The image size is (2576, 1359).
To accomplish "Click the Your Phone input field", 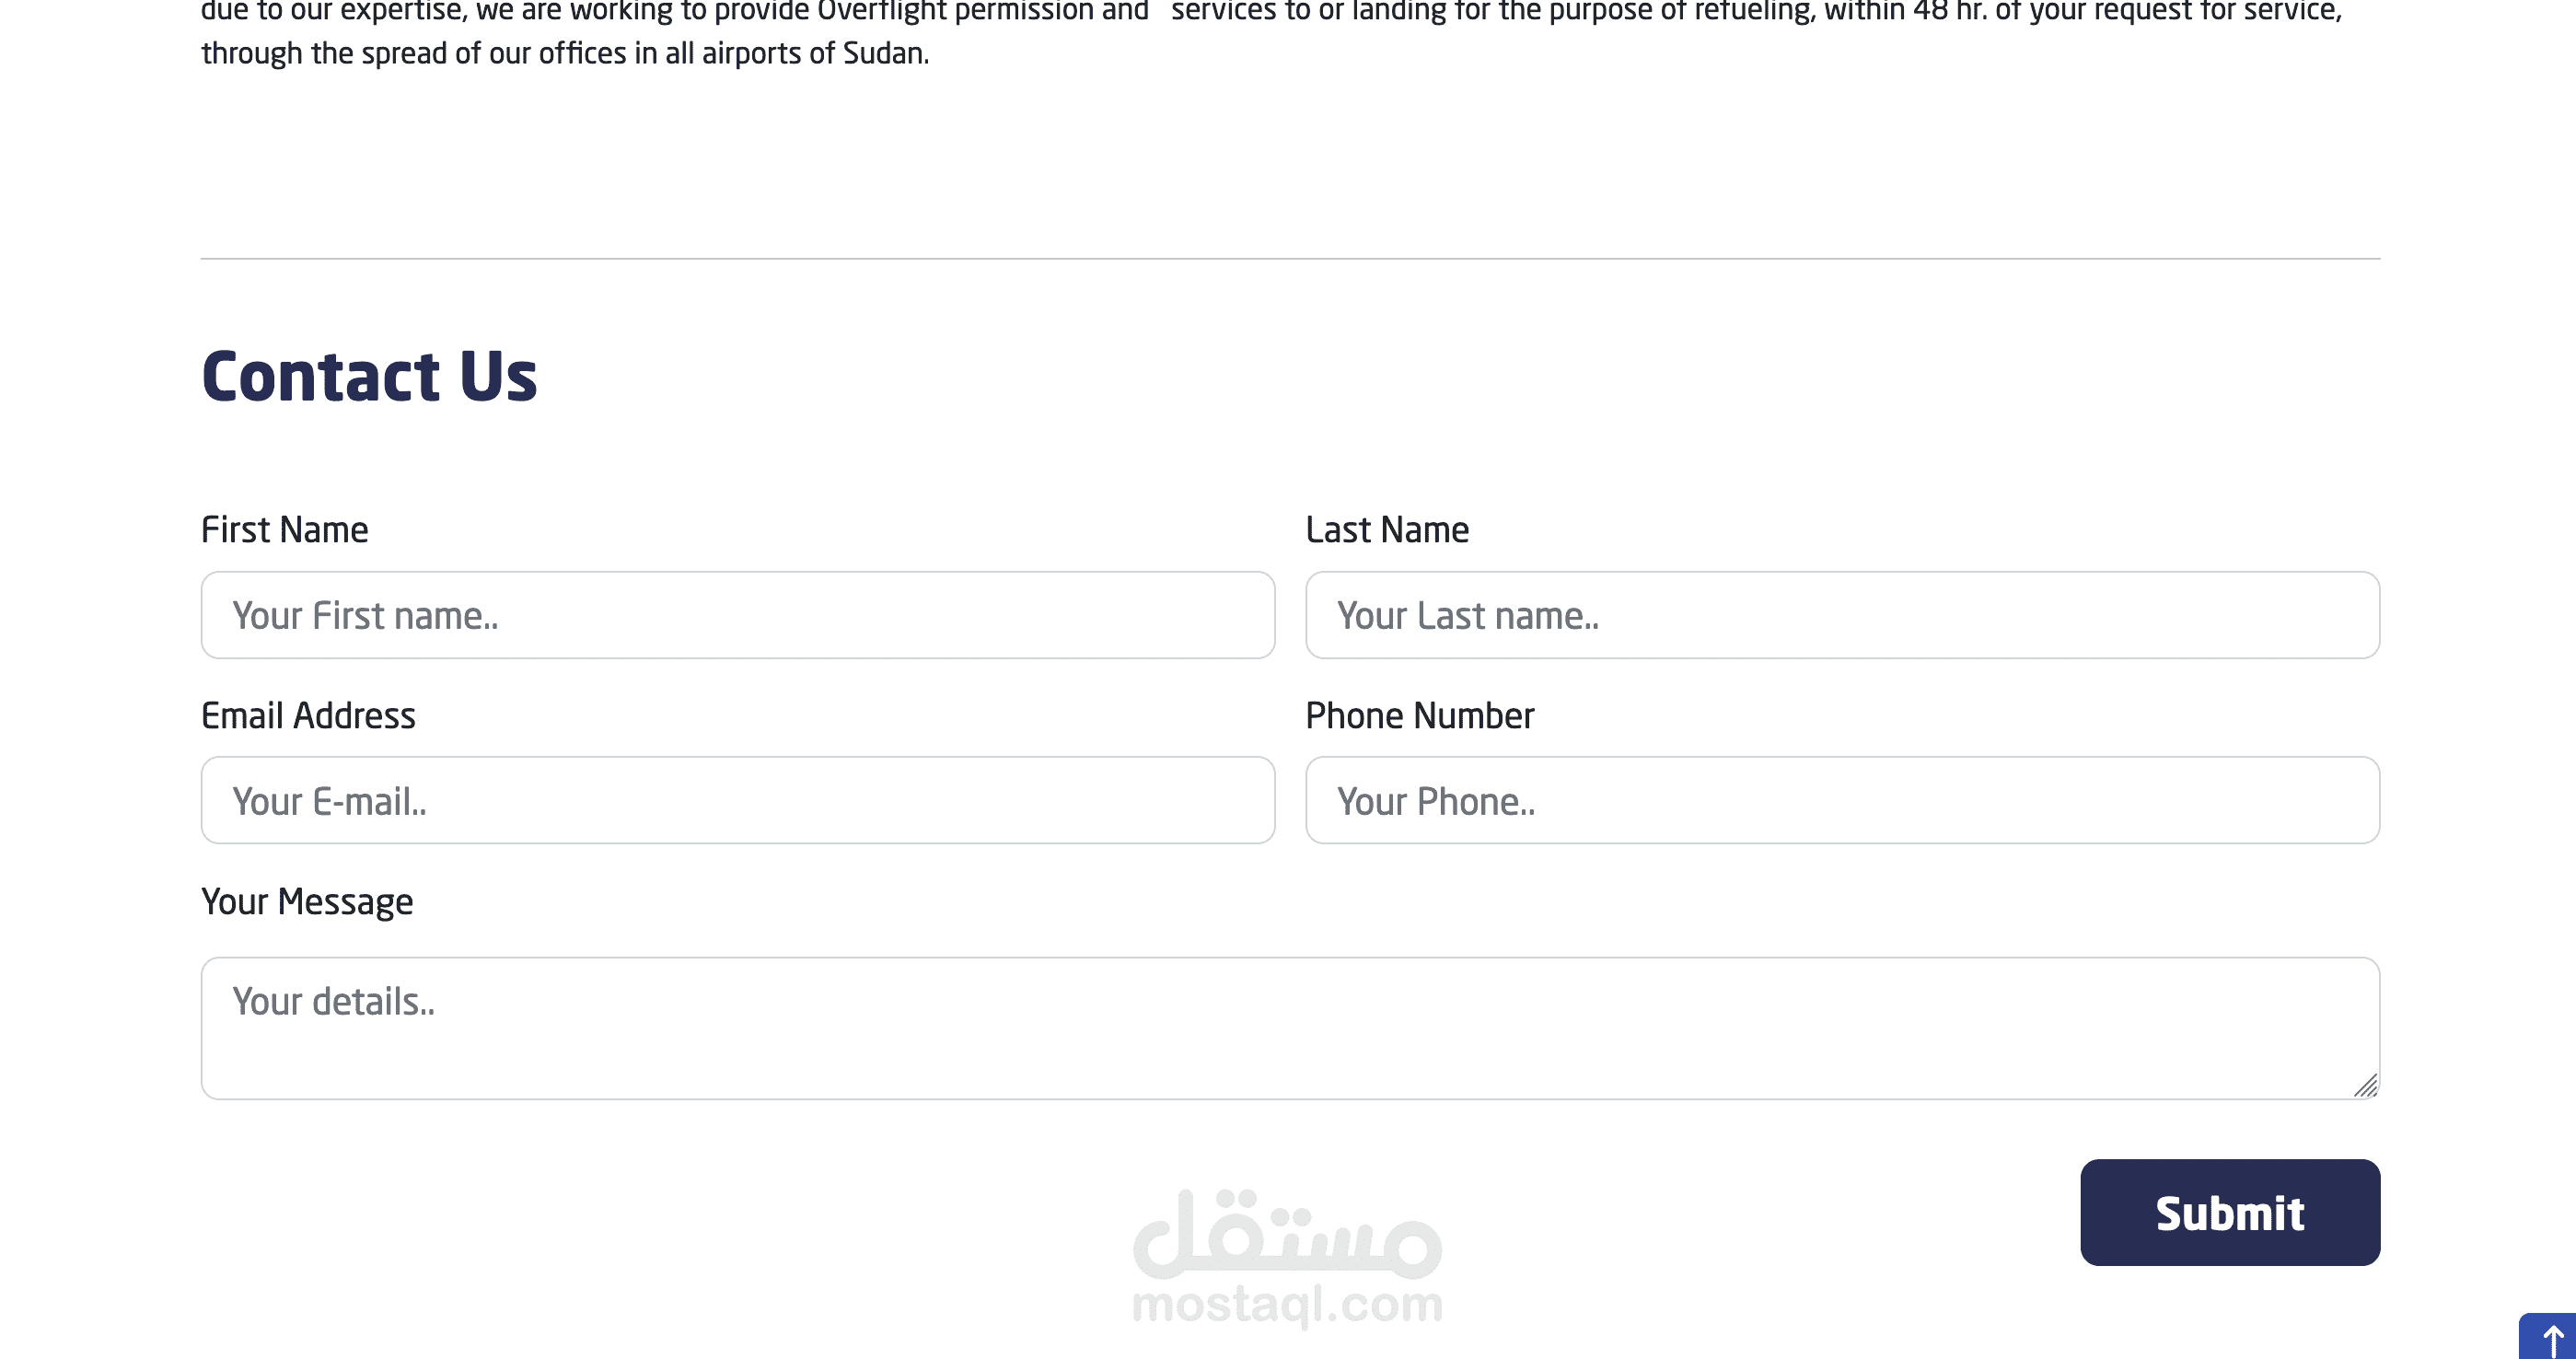I will point(1841,800).
